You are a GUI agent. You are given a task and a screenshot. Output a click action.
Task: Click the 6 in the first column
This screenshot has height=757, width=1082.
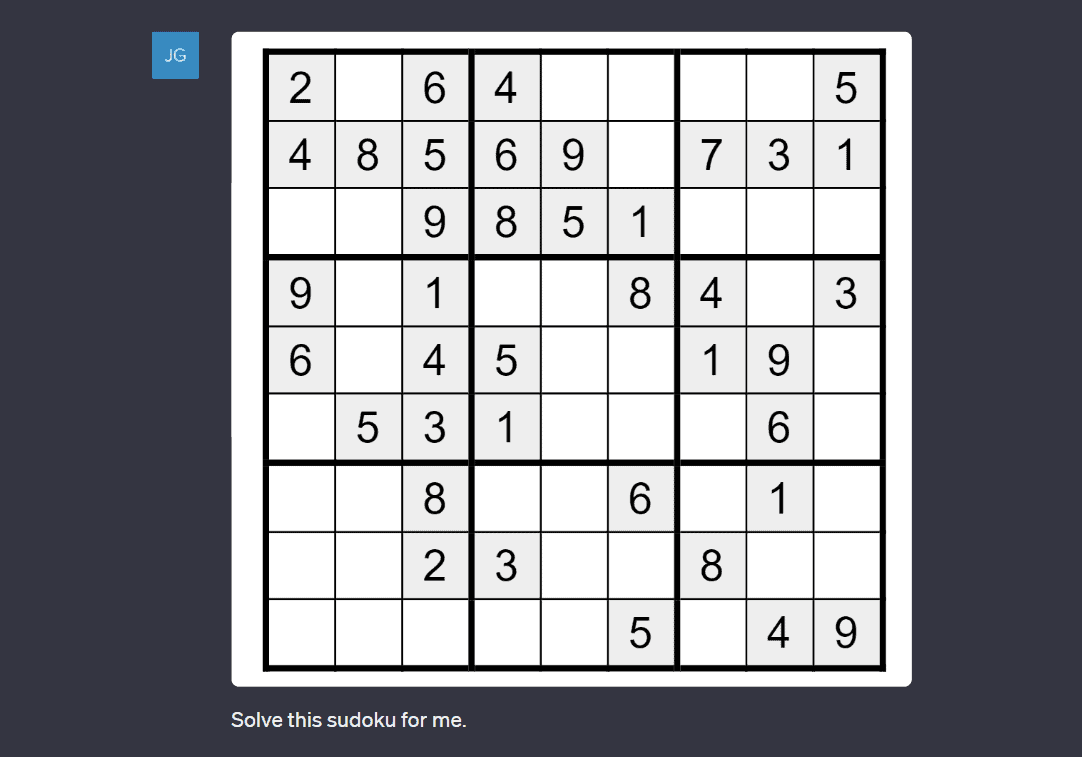tap(300, 360)
